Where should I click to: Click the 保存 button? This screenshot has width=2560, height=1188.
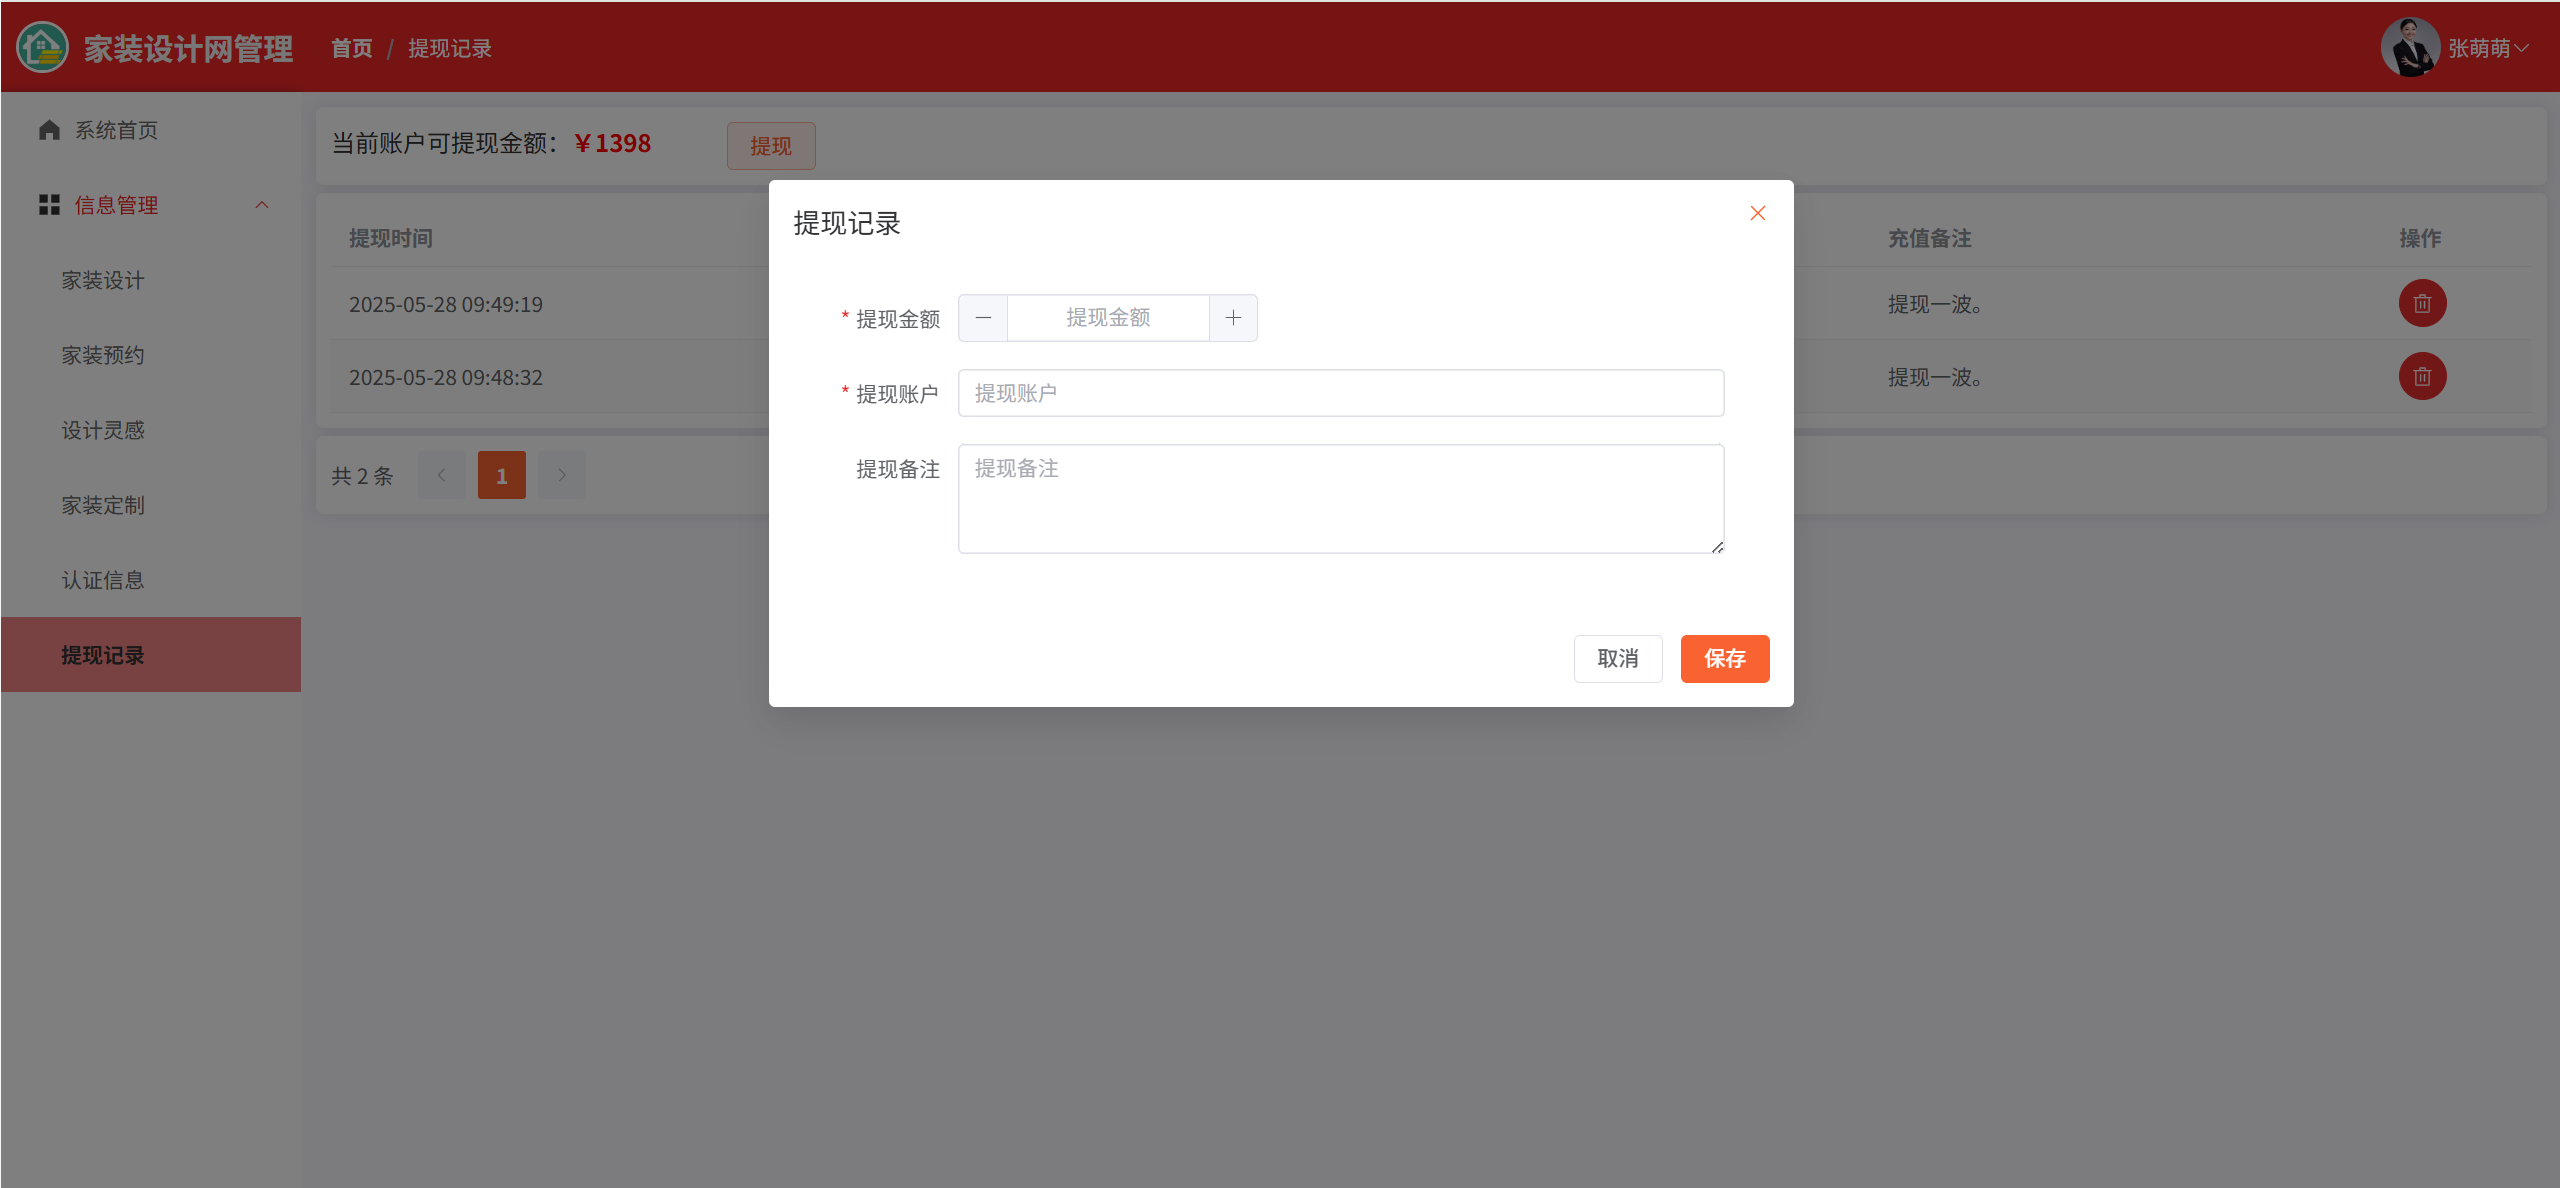[1724, 659]
